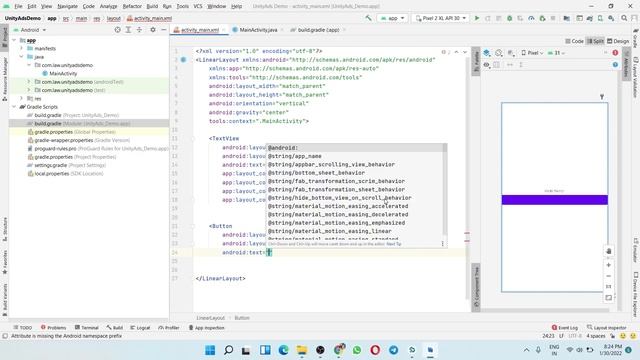
Task: Click the Sync Project with Gradle icon
Action: pyautogui.click(x=589, y=18)
